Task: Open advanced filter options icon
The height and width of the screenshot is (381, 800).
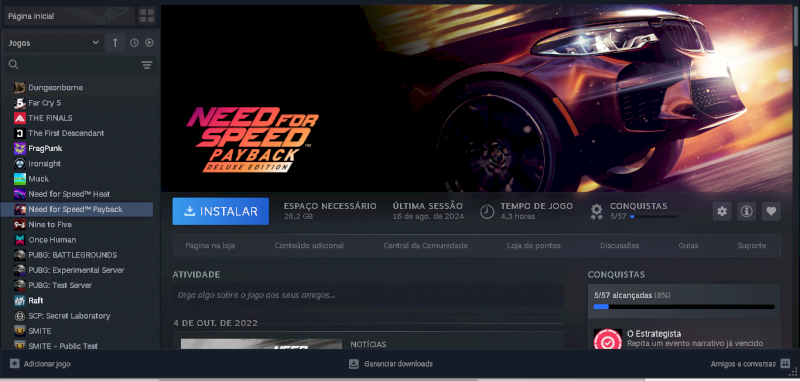Action: tap(147, 65)
